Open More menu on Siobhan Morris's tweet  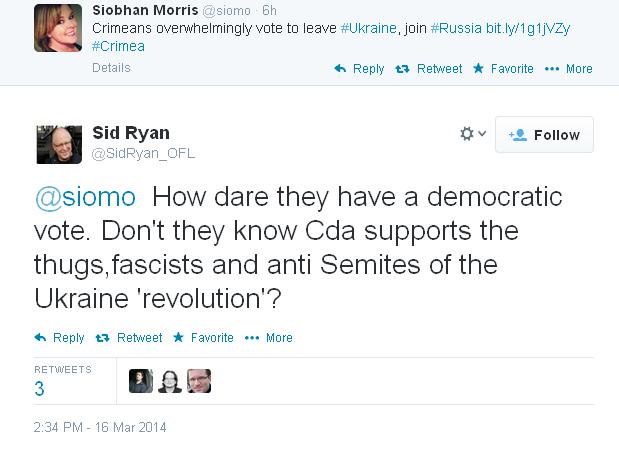coord(568,69)
